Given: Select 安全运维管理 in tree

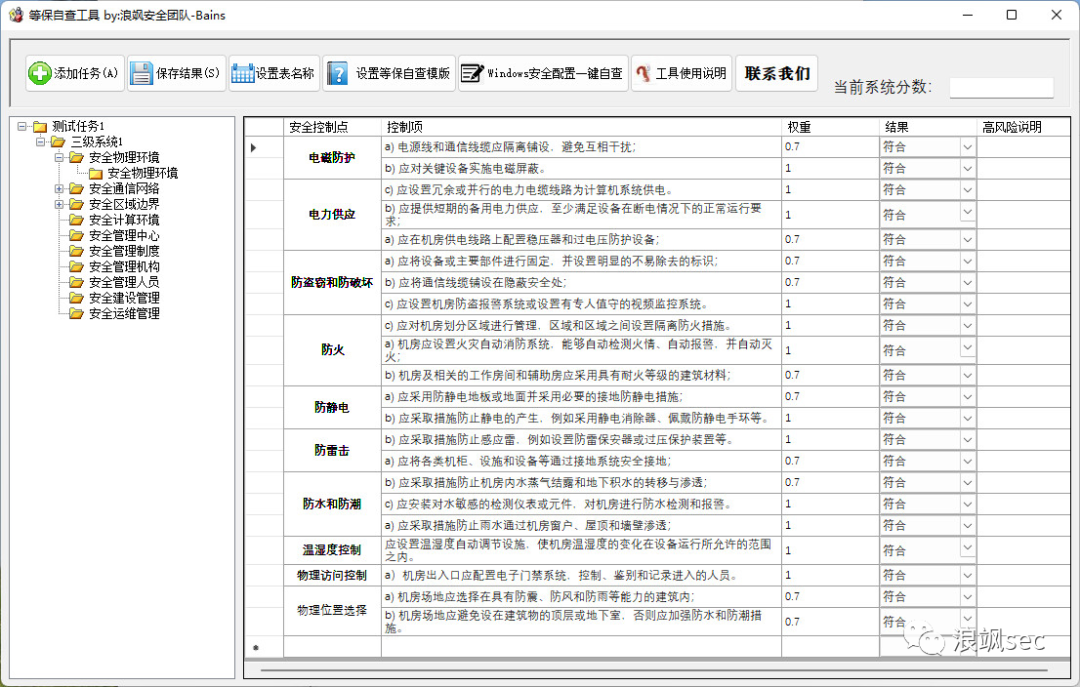Looking at the screenshot, I should click(124, 314).
